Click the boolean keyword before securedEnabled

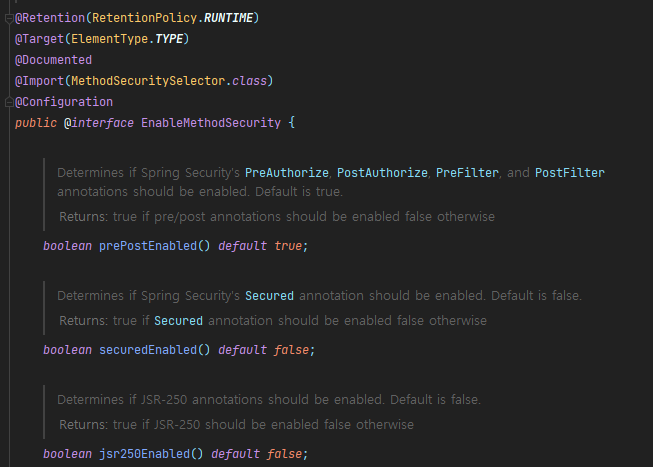pyautogui.click(x=67, y=350)
